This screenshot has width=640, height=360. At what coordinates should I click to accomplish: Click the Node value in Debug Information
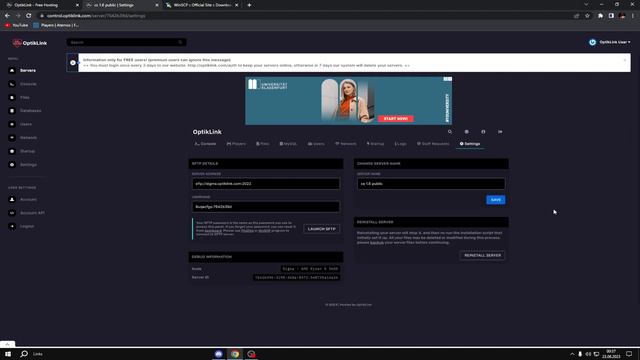[311, 269]
